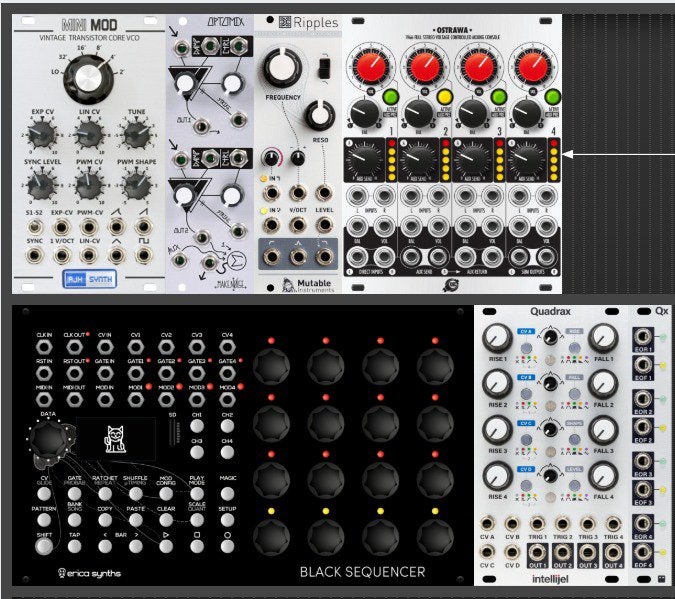The height and width of the screenshot is (599, 675).
Task: Click the V/OCT jack on Ripples
Action: [297, 225]
